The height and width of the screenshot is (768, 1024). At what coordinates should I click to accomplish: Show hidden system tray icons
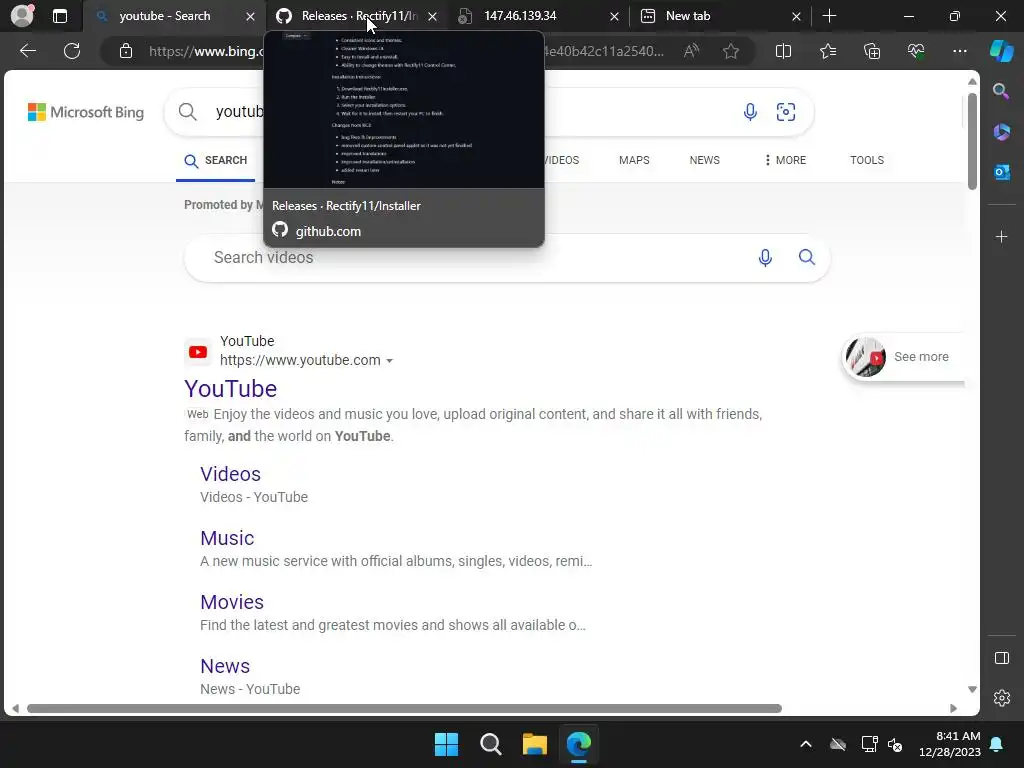[x=806, y=744]
